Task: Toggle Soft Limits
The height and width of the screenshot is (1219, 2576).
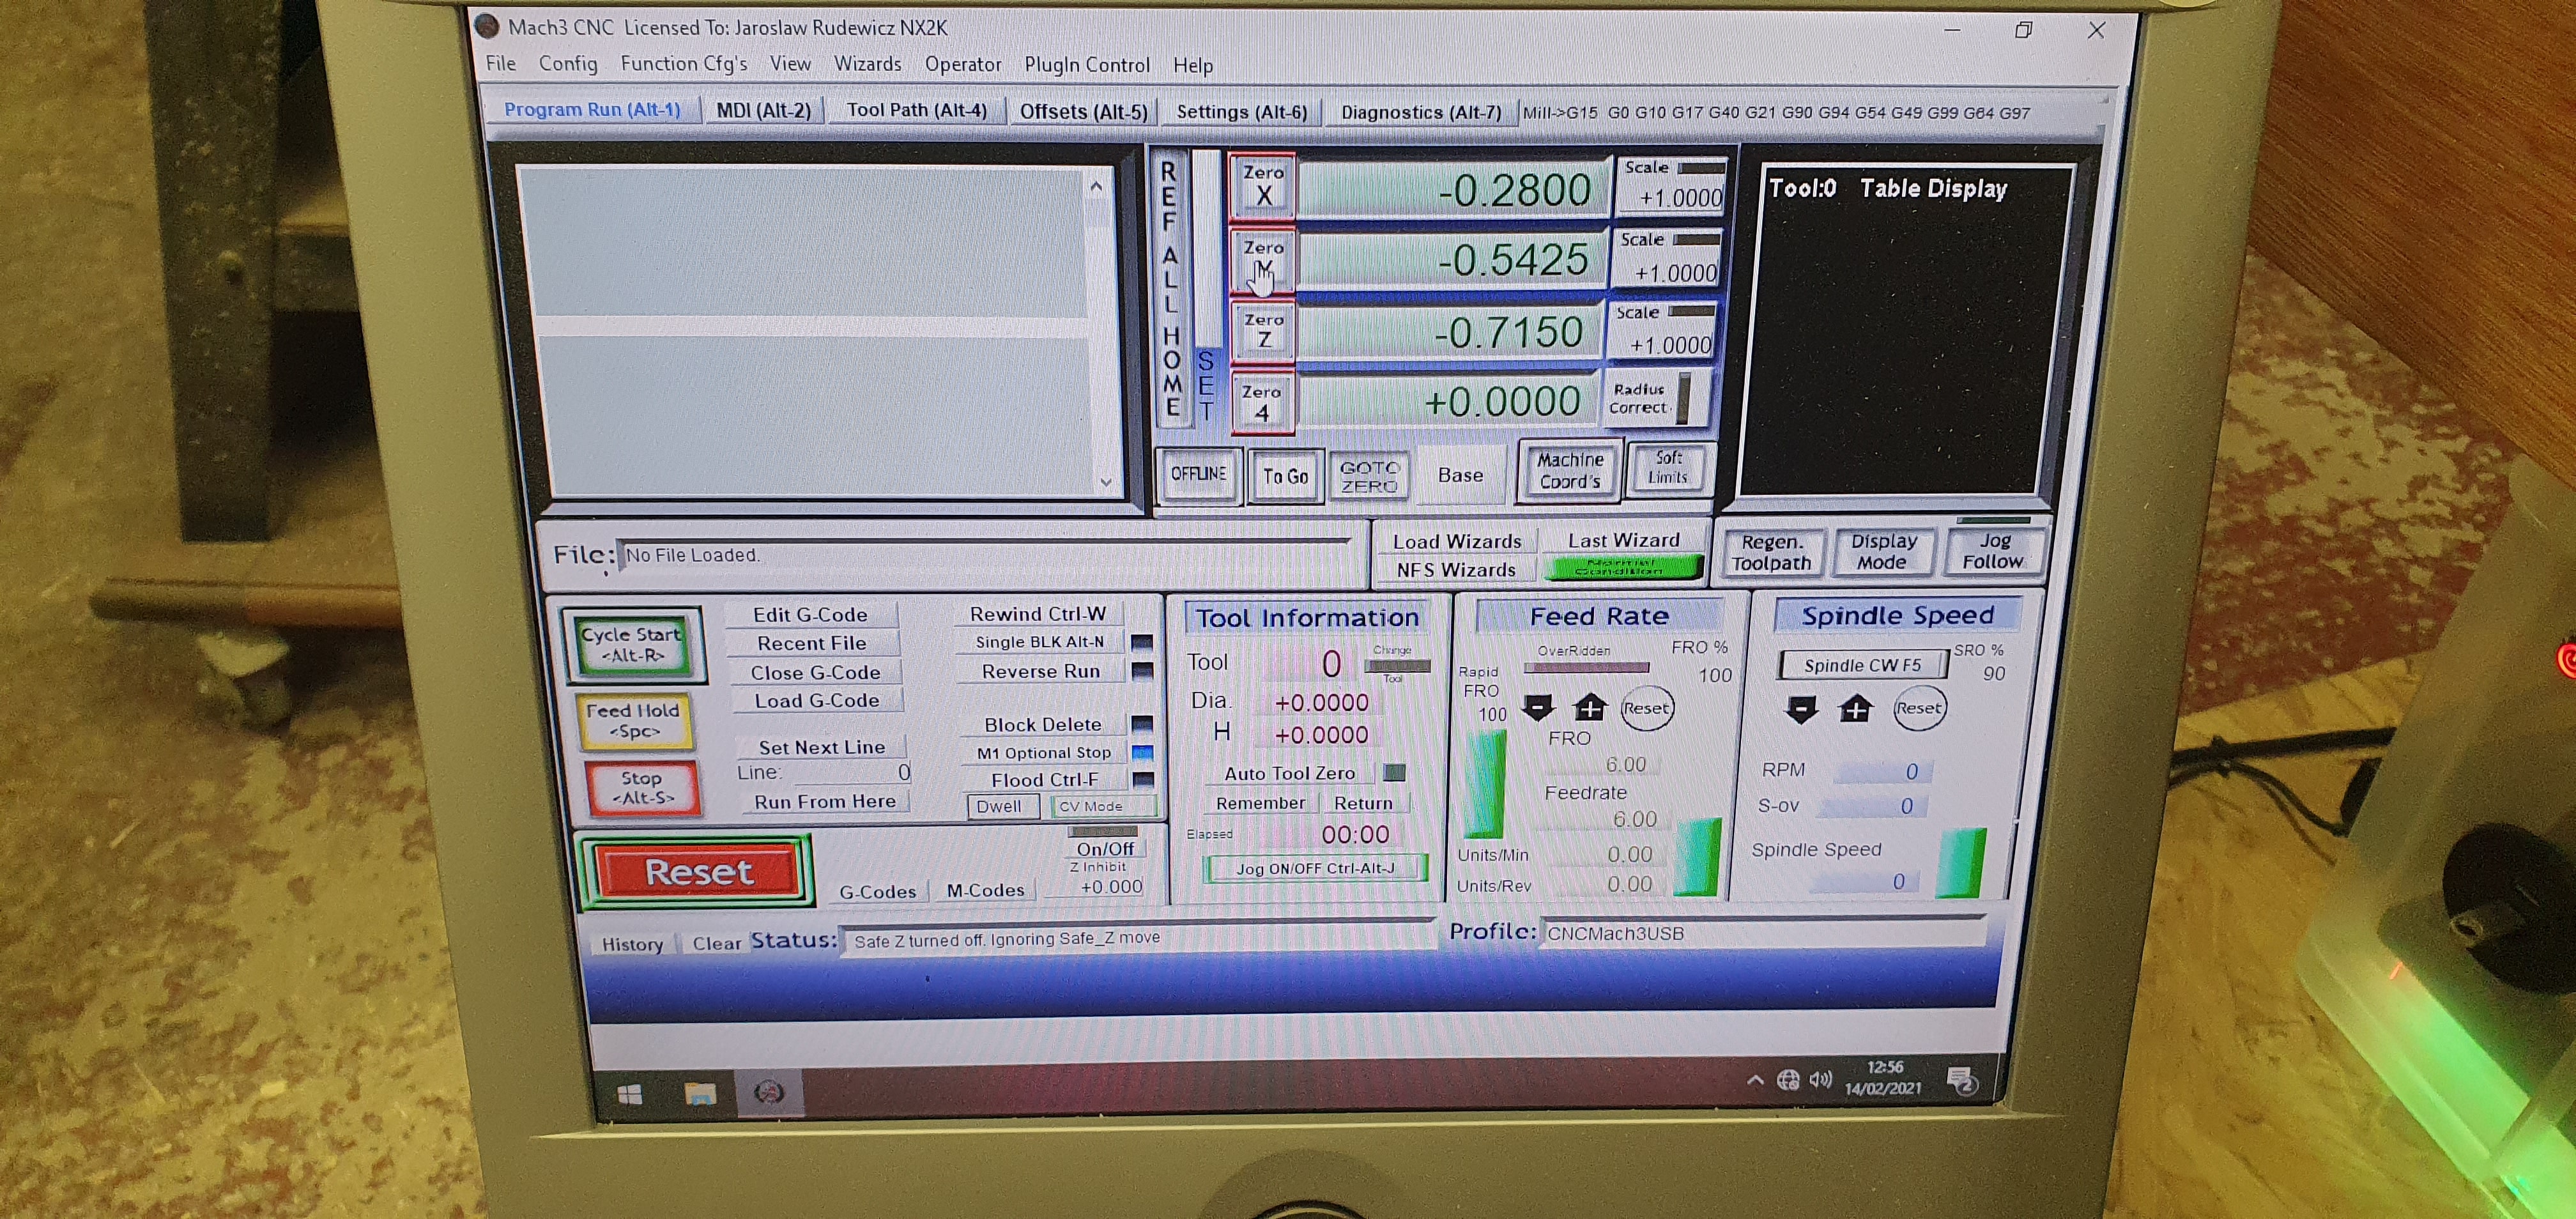Action: 1667,468
